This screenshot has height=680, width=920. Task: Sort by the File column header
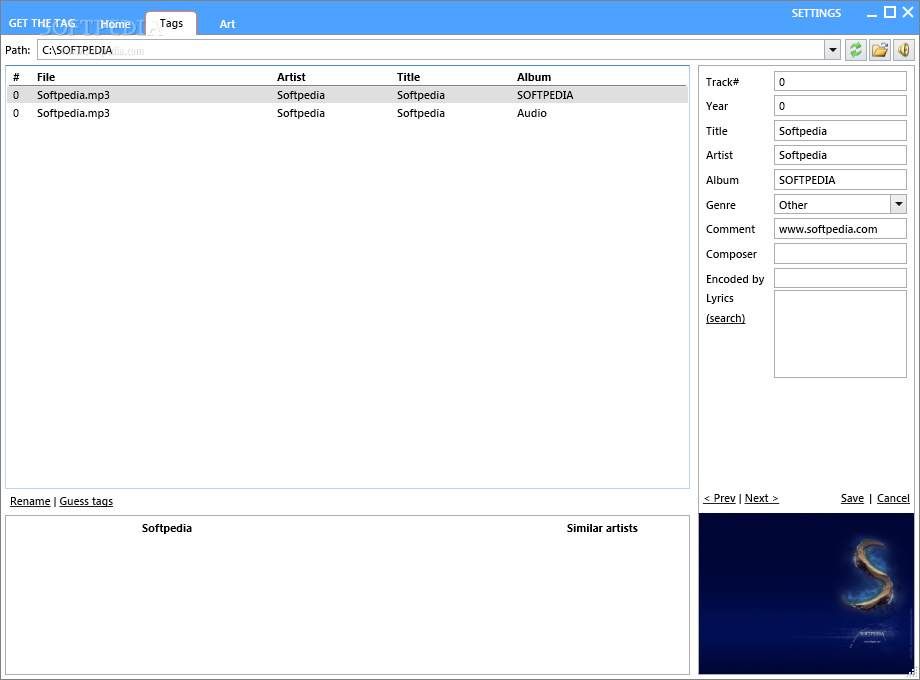click(x=46, y=77)
